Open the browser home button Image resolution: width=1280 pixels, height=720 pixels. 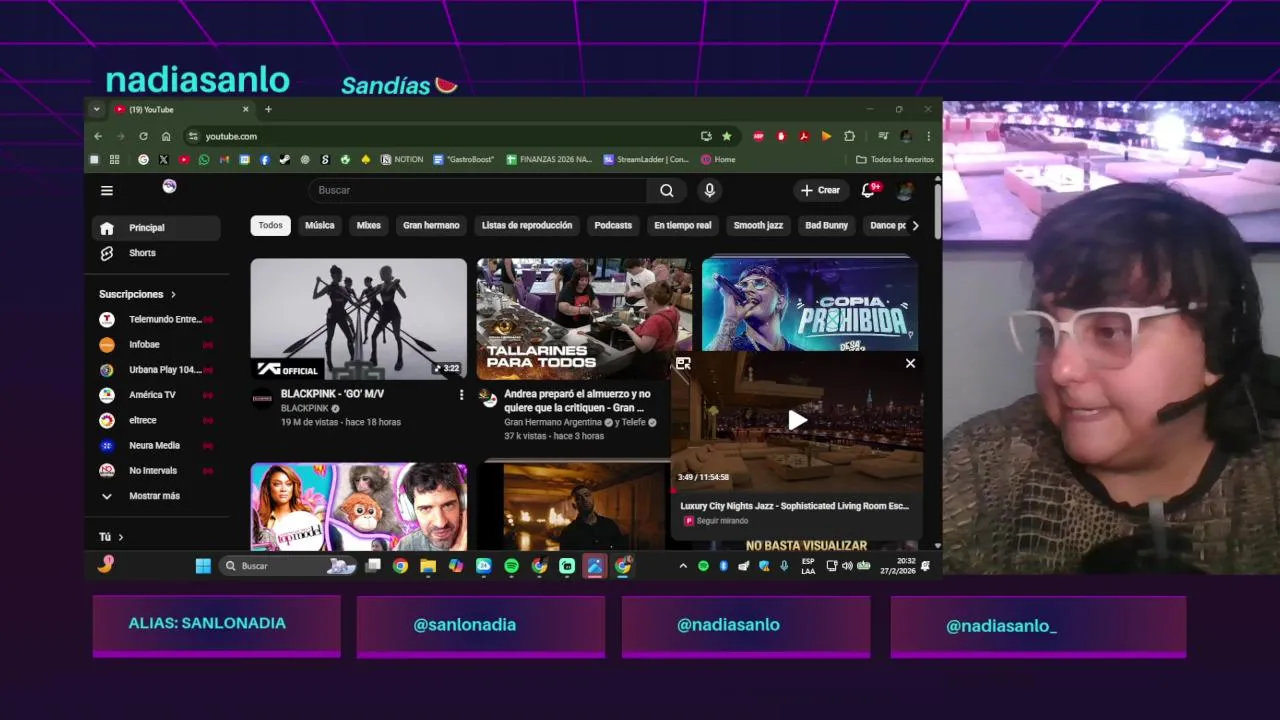click(166, 136)
